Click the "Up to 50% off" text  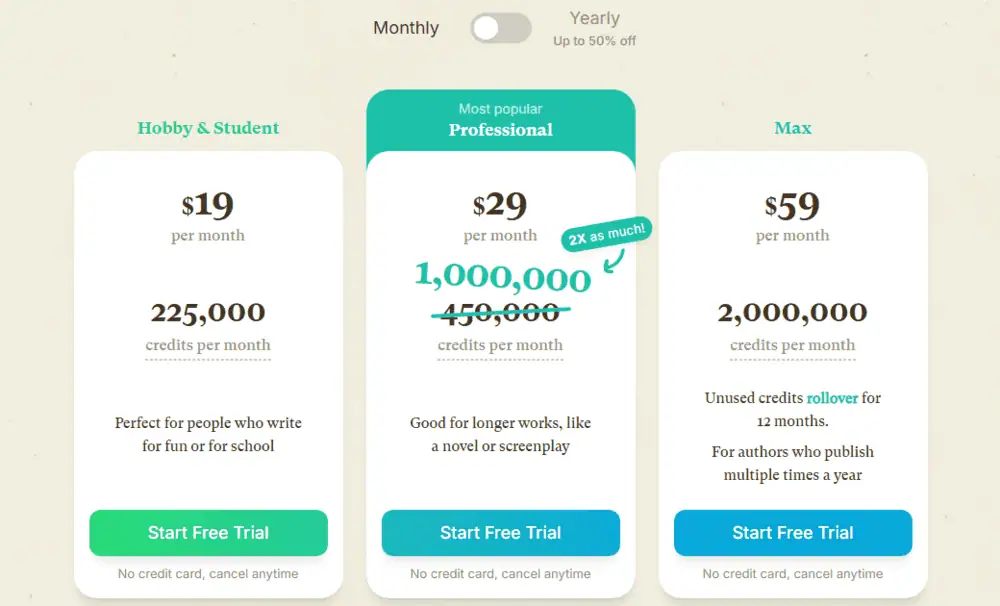pyautogui.click(x=594, y=38)
